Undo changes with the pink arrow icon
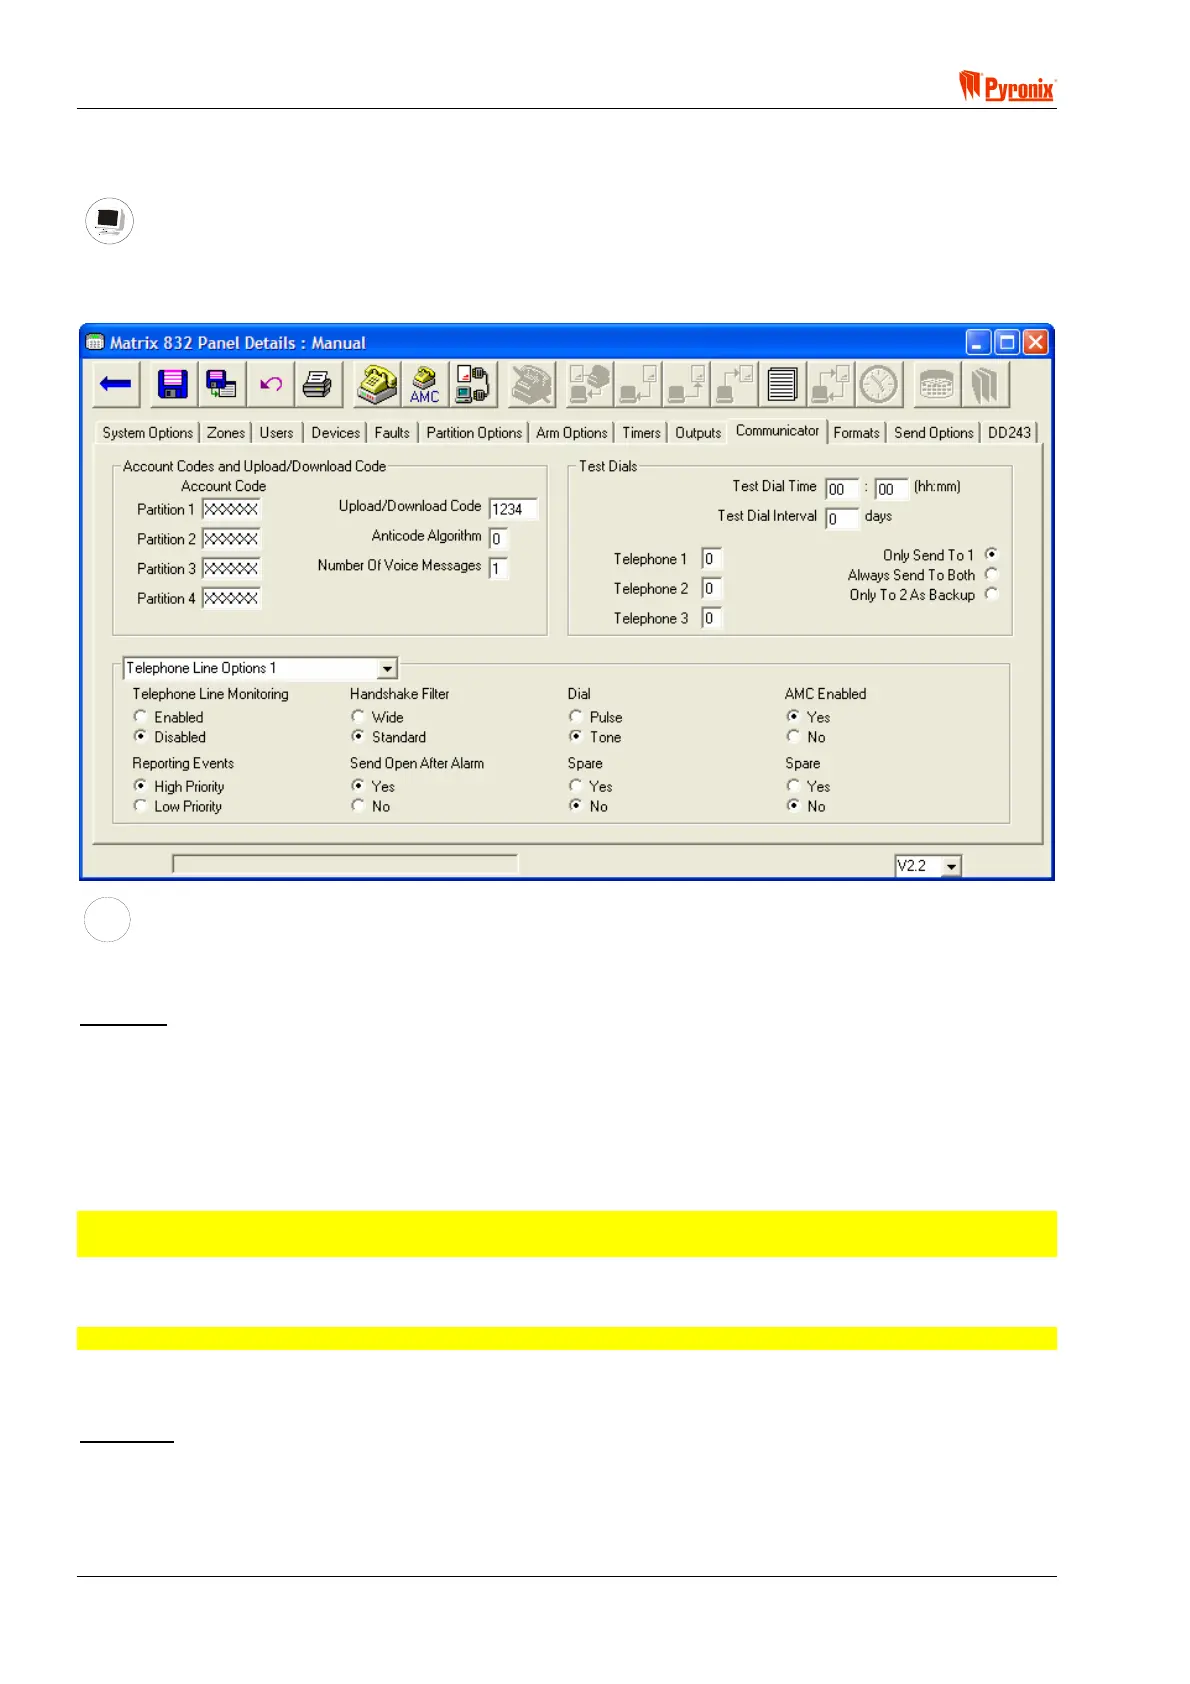The image size is (1190, 1684). pyautogui.click(x=270, y=385)
